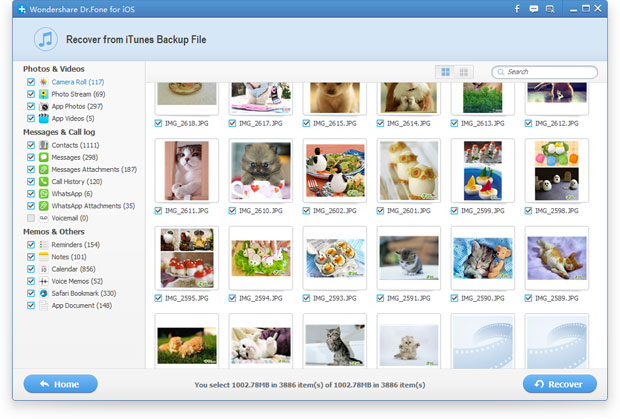Select WhatsApp (6) in sidebar

click(72, 194)
